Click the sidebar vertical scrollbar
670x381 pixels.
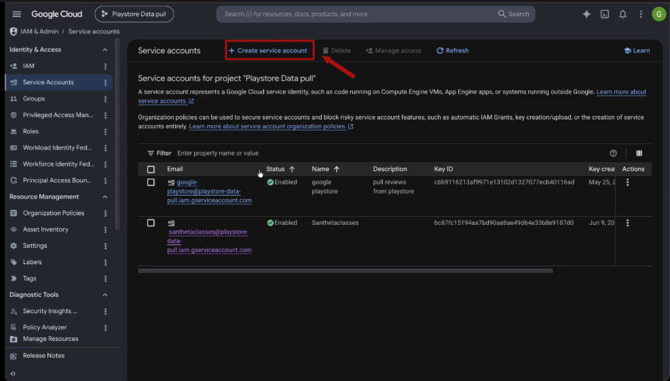click(x=117, y=134)
